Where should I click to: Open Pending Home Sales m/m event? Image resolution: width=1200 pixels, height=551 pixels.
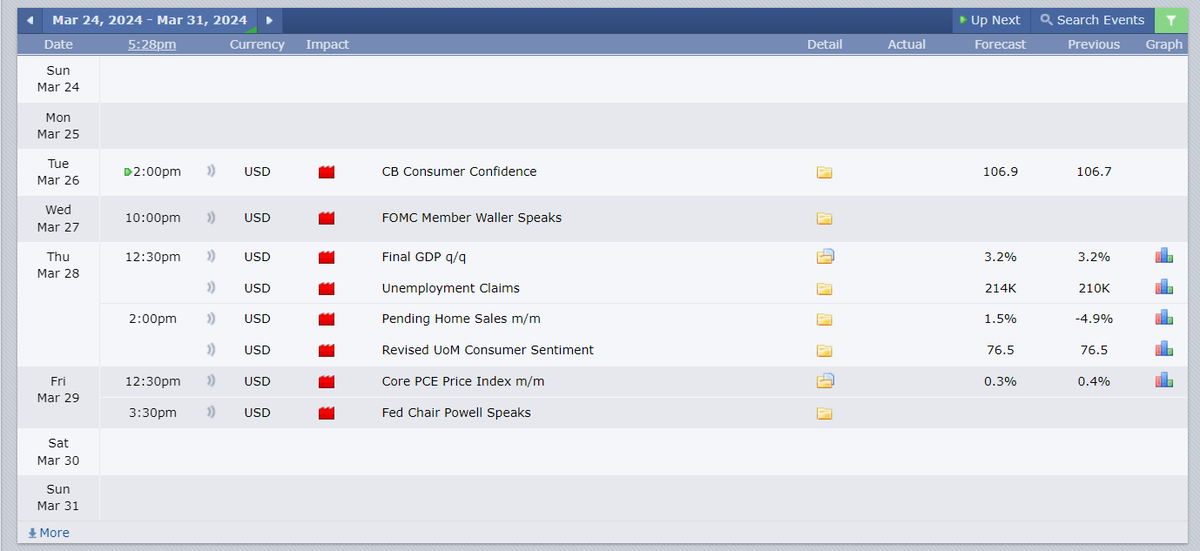[461, 320]
